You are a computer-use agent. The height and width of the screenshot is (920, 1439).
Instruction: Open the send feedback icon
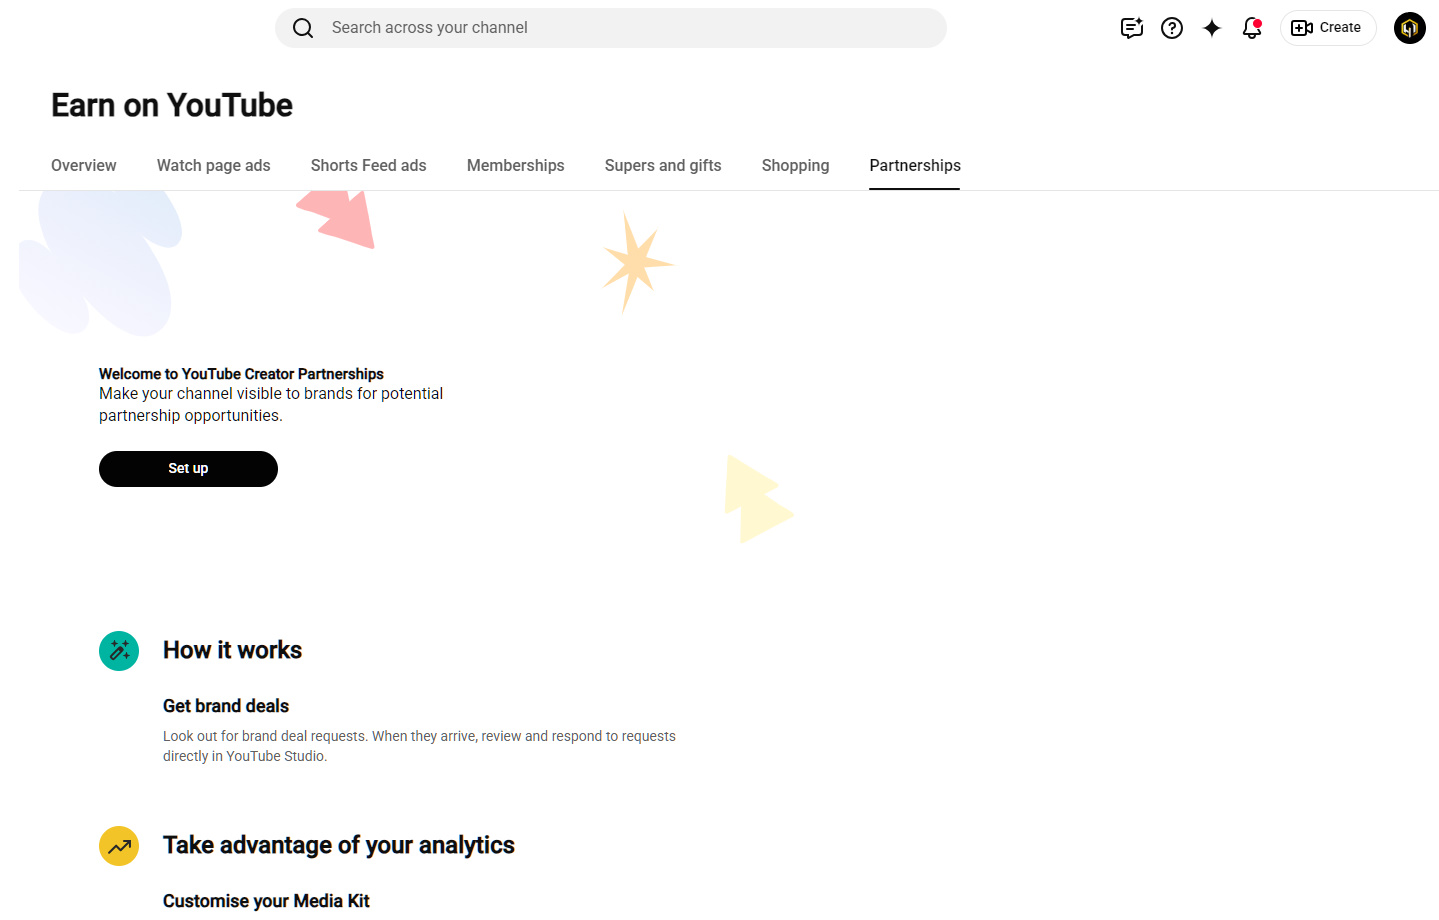pyautogui.click(x=1132, y=28)
